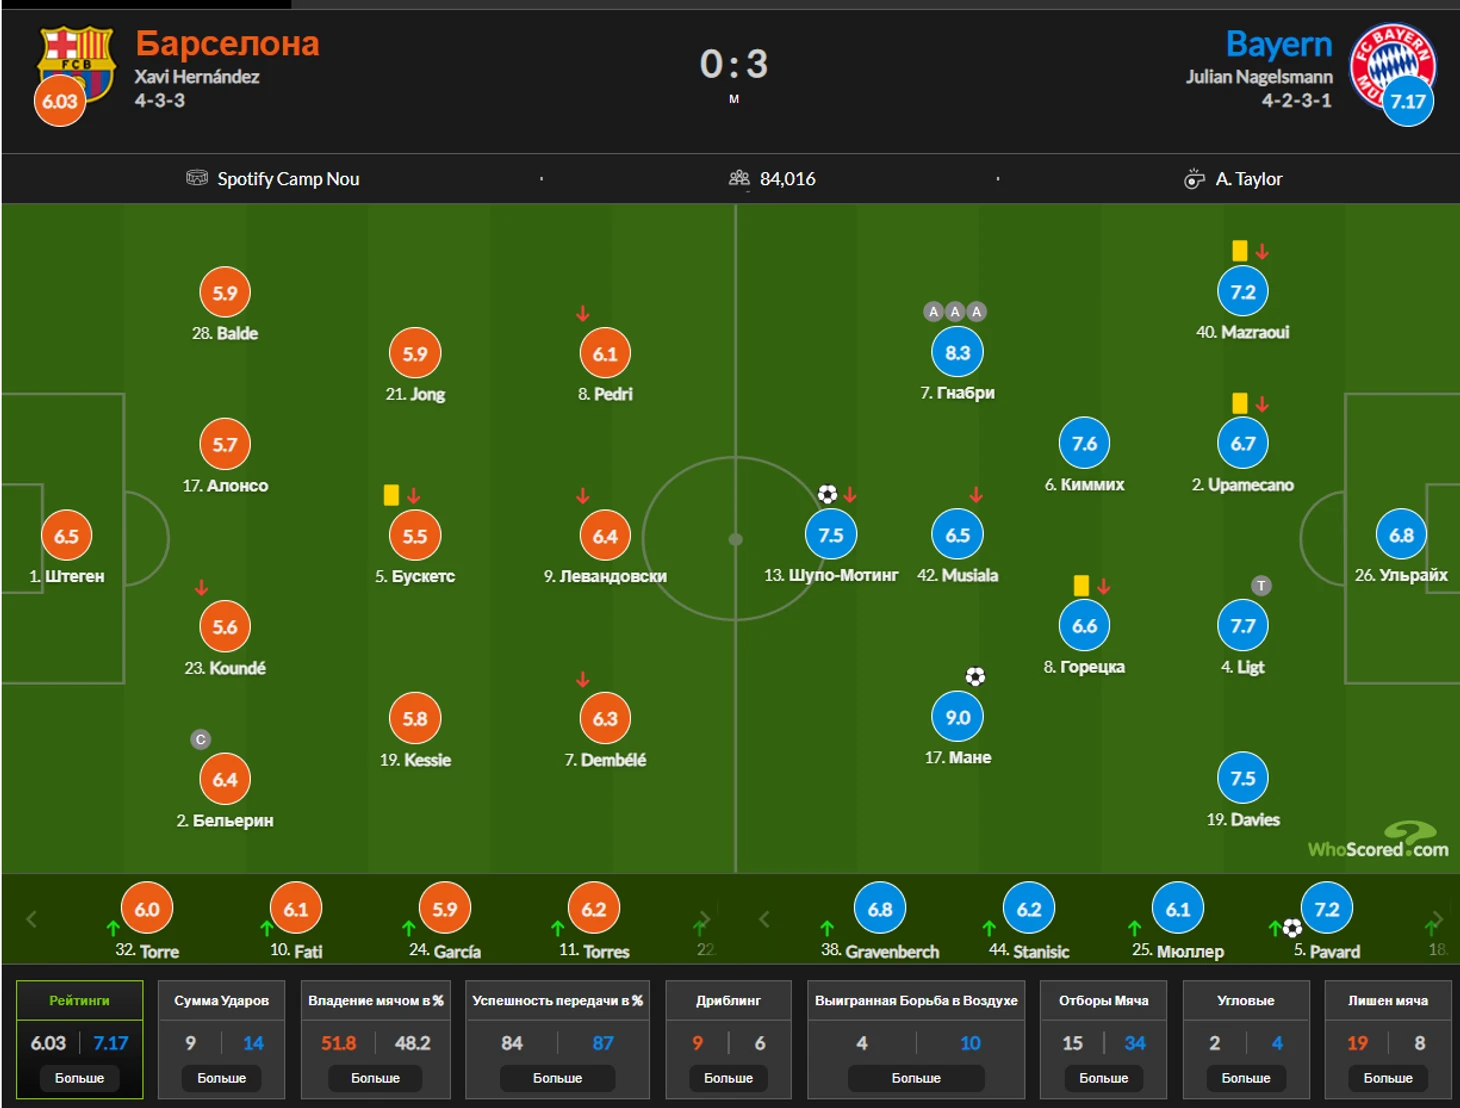1460x1108 pixels.
Task: Click the stadium icon beside Spotify Camp Nou
Action: click(197, 178)
